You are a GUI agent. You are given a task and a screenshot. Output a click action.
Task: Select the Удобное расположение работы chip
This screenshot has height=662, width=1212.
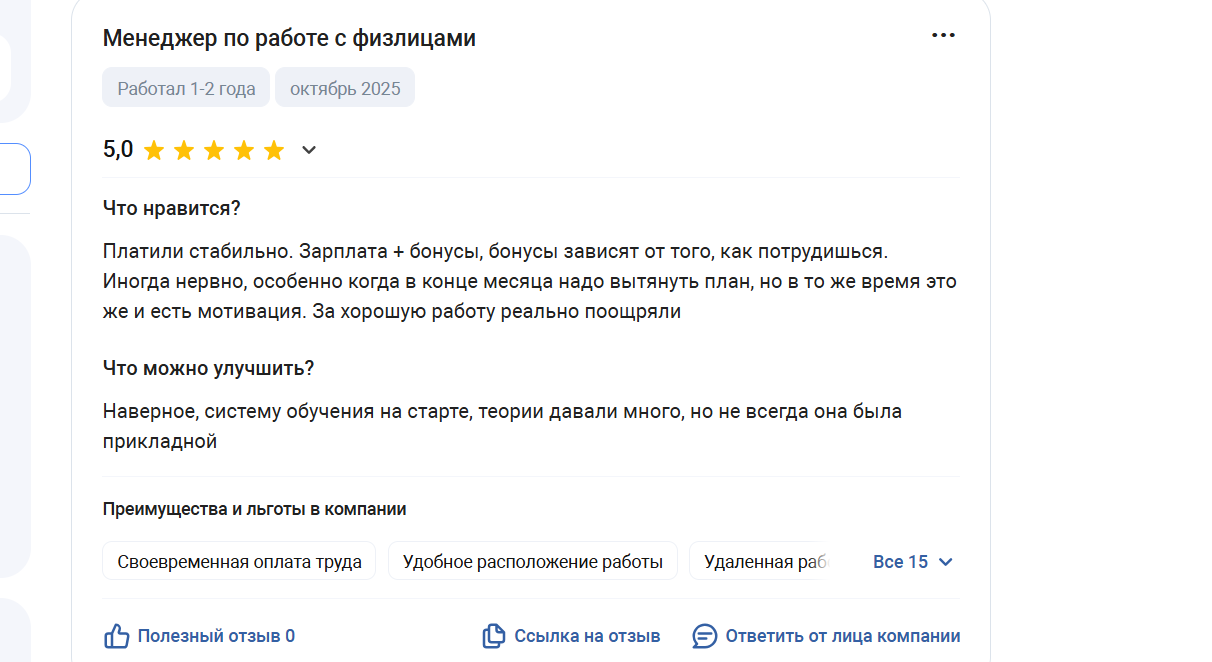532,562
